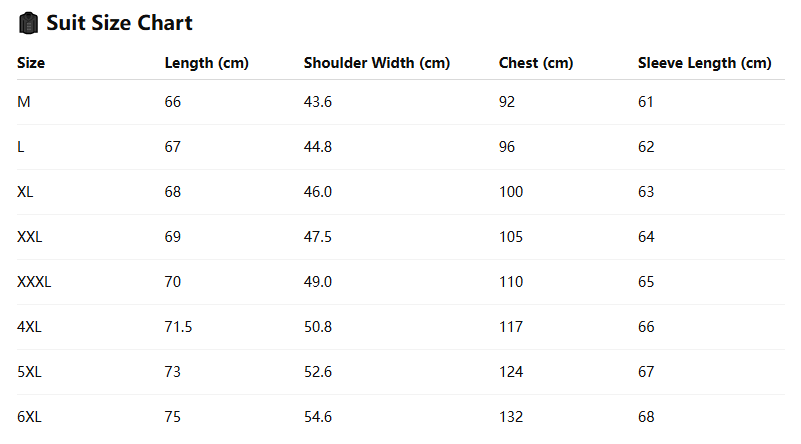Click the Length (cm) column header
Screen dimensions: 801x444
206,63
